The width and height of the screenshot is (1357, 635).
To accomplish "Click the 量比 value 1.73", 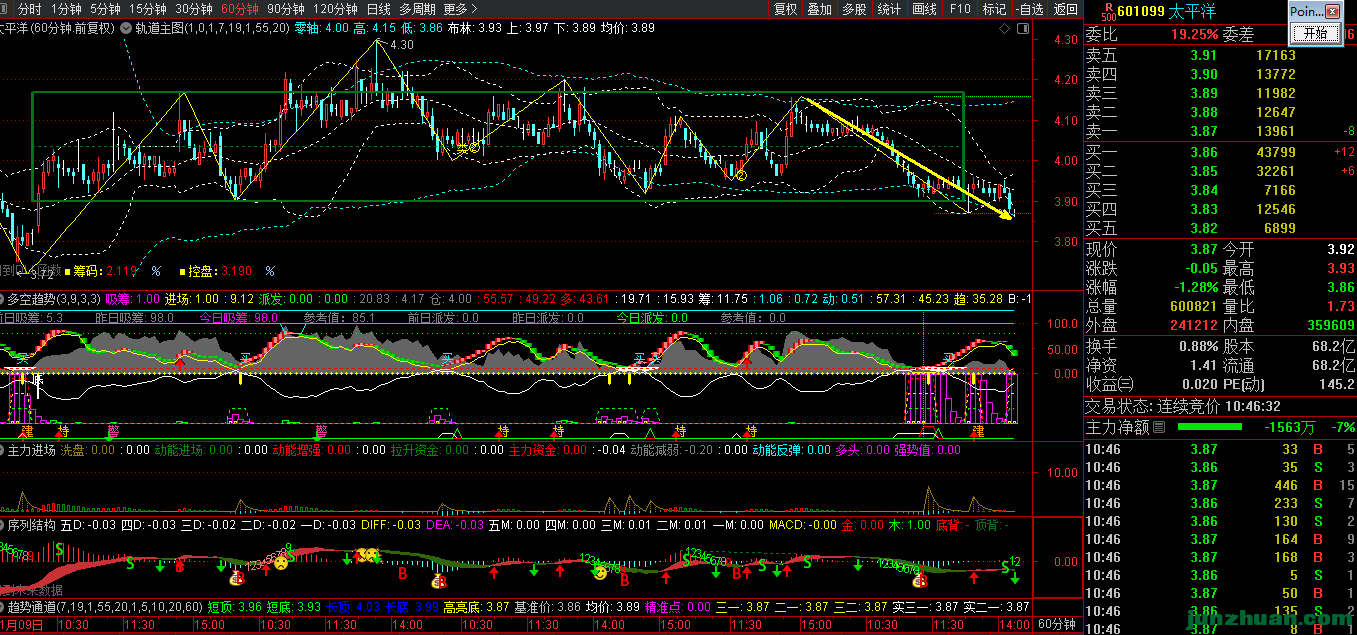I will click(1341, 306).
